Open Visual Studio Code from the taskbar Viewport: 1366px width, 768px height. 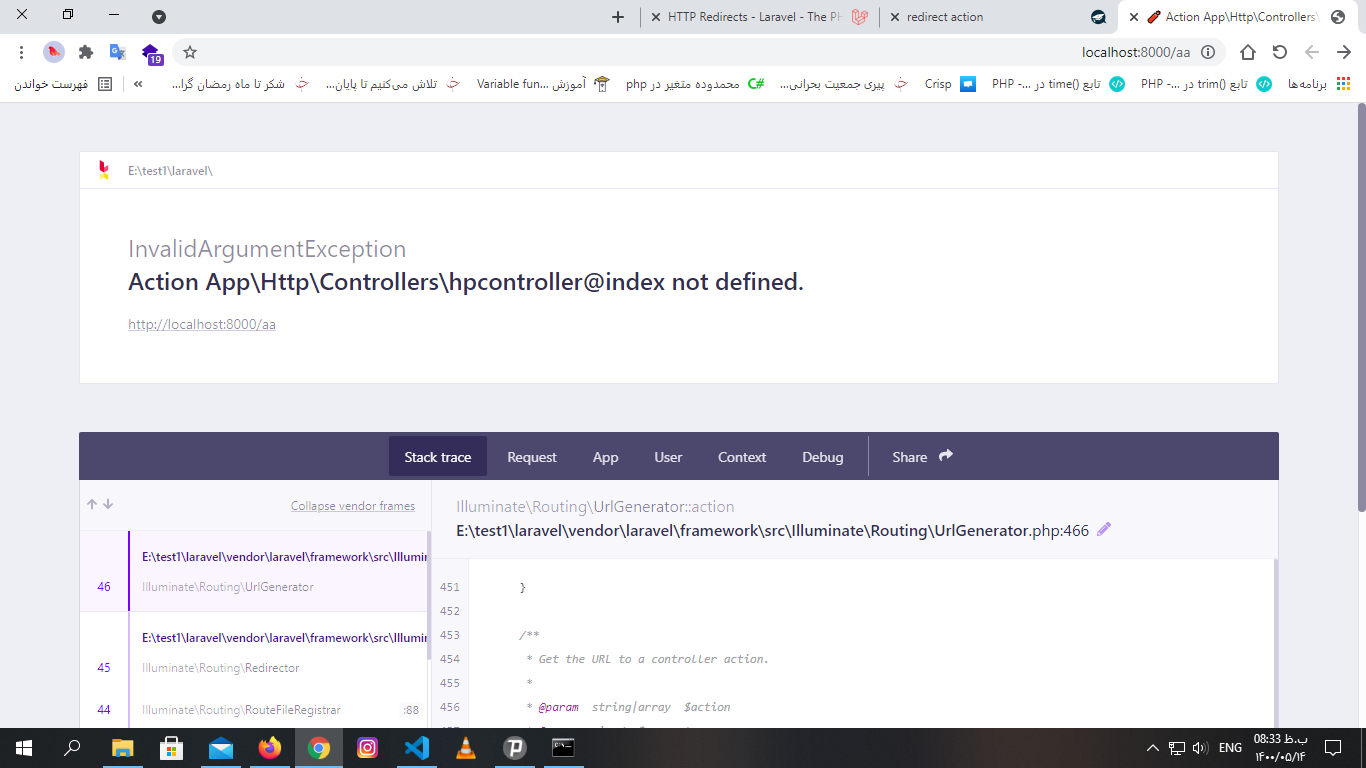pos(417,747)
